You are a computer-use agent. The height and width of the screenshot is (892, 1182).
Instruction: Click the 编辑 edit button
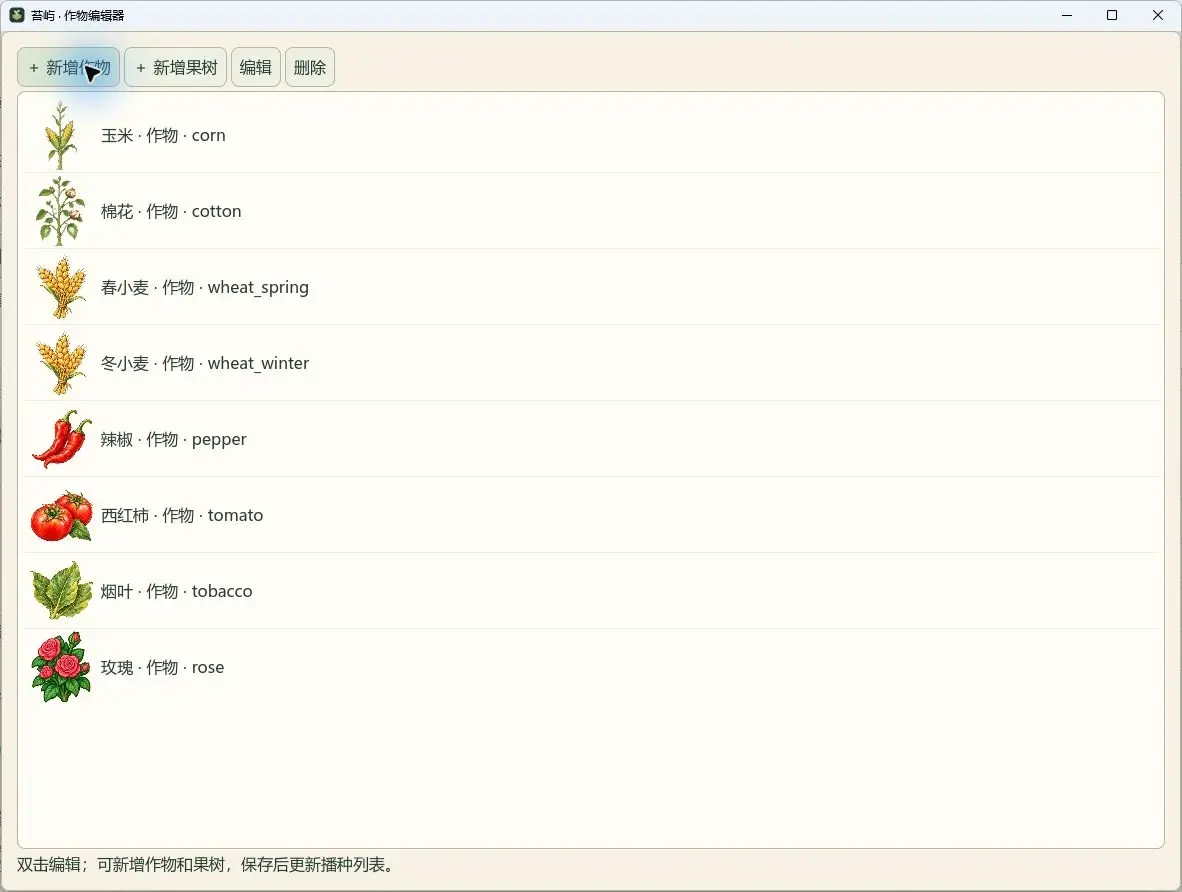click(x=256, y=68)
